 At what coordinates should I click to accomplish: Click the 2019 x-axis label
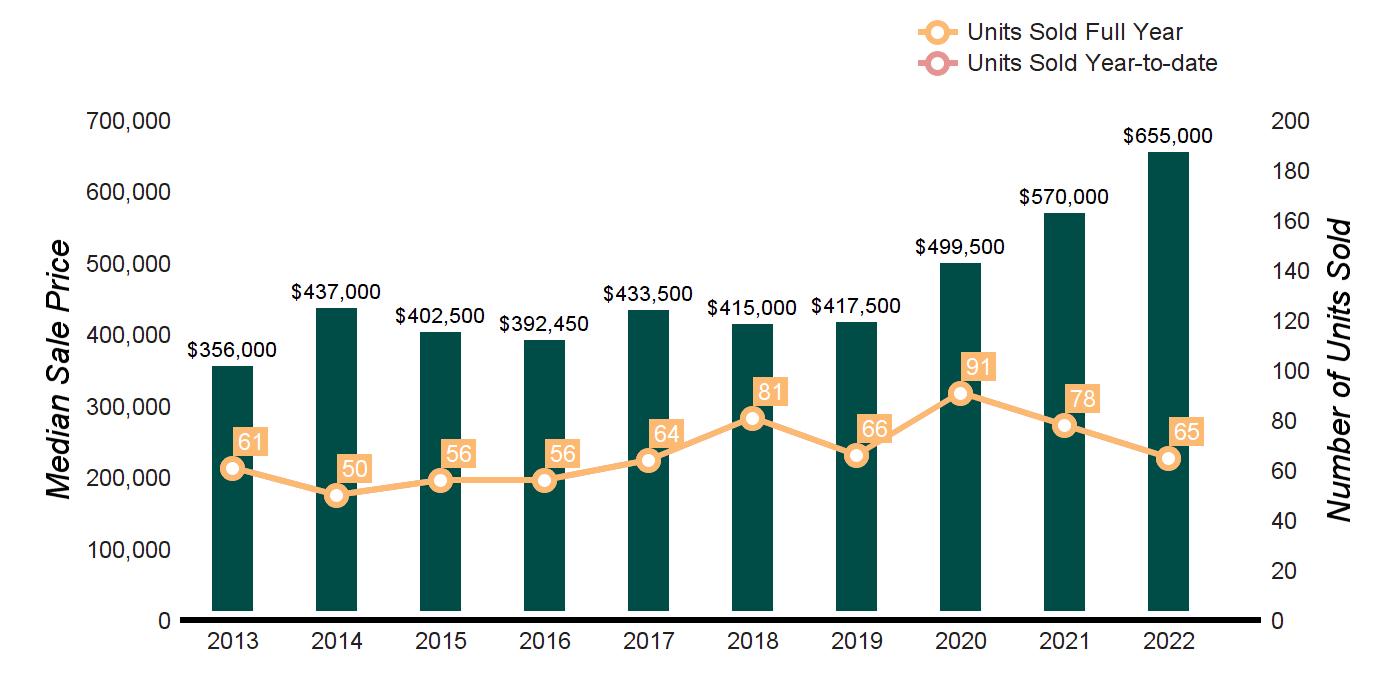point(856,642)
